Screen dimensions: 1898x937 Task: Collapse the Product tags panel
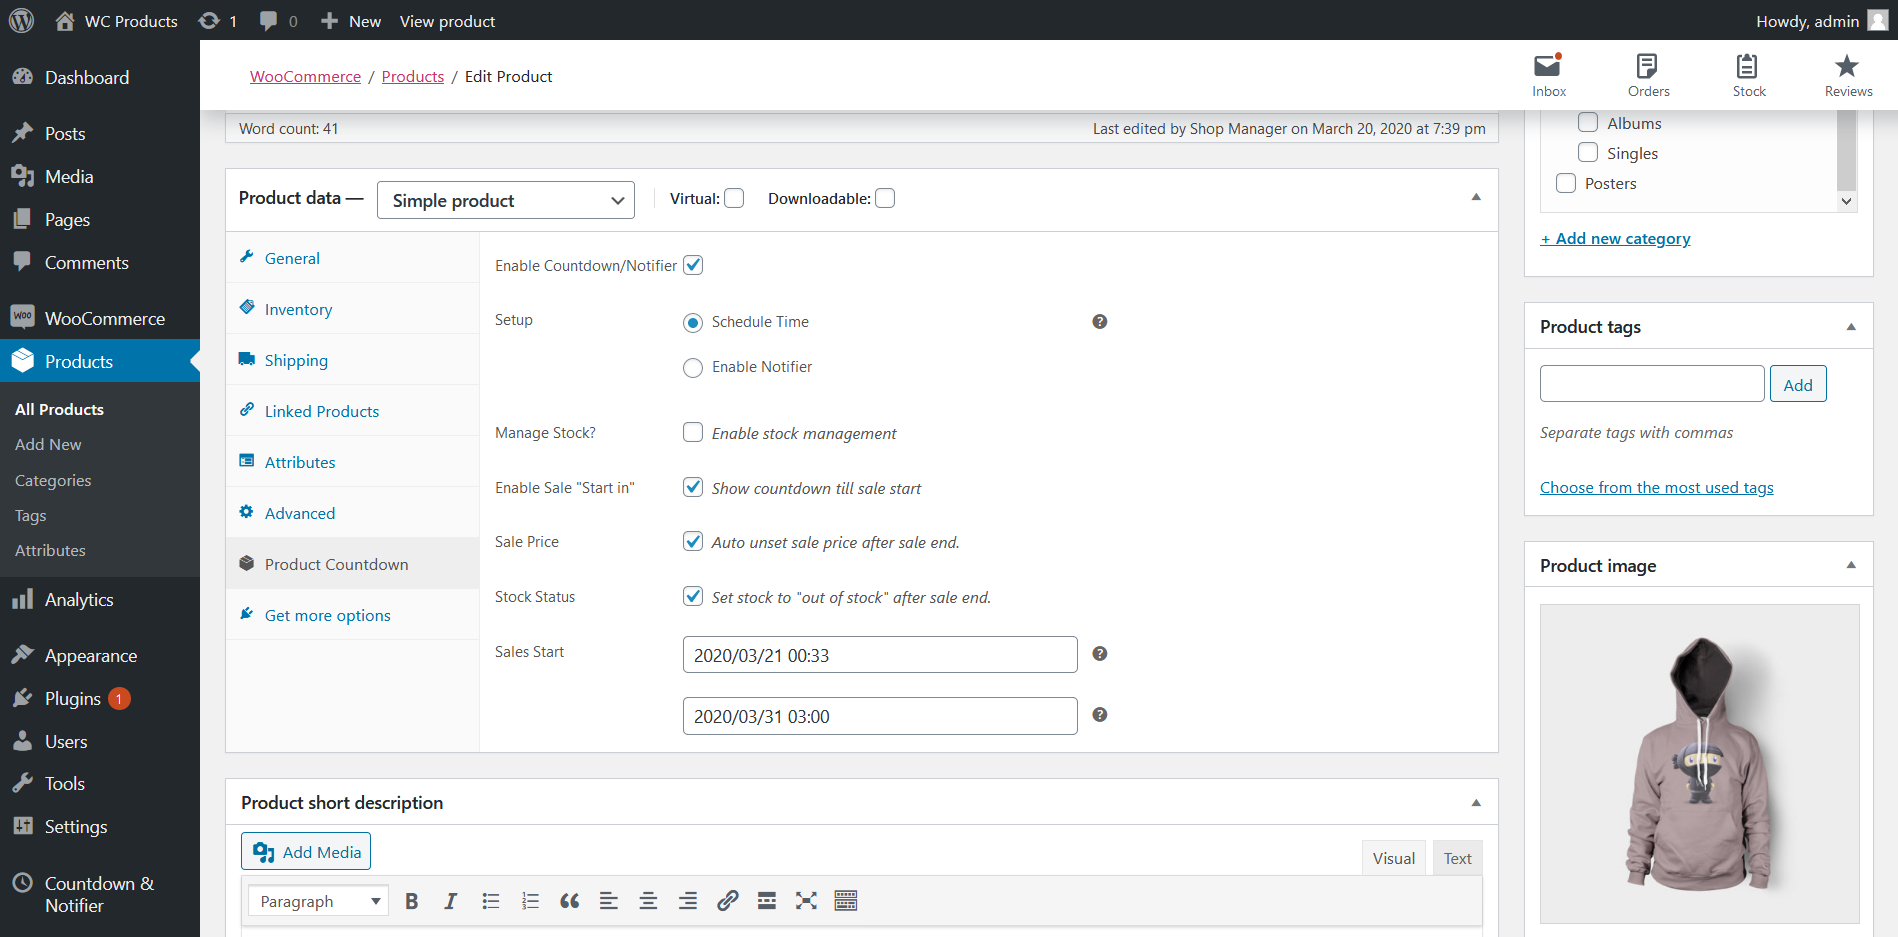pos(1848,326)
